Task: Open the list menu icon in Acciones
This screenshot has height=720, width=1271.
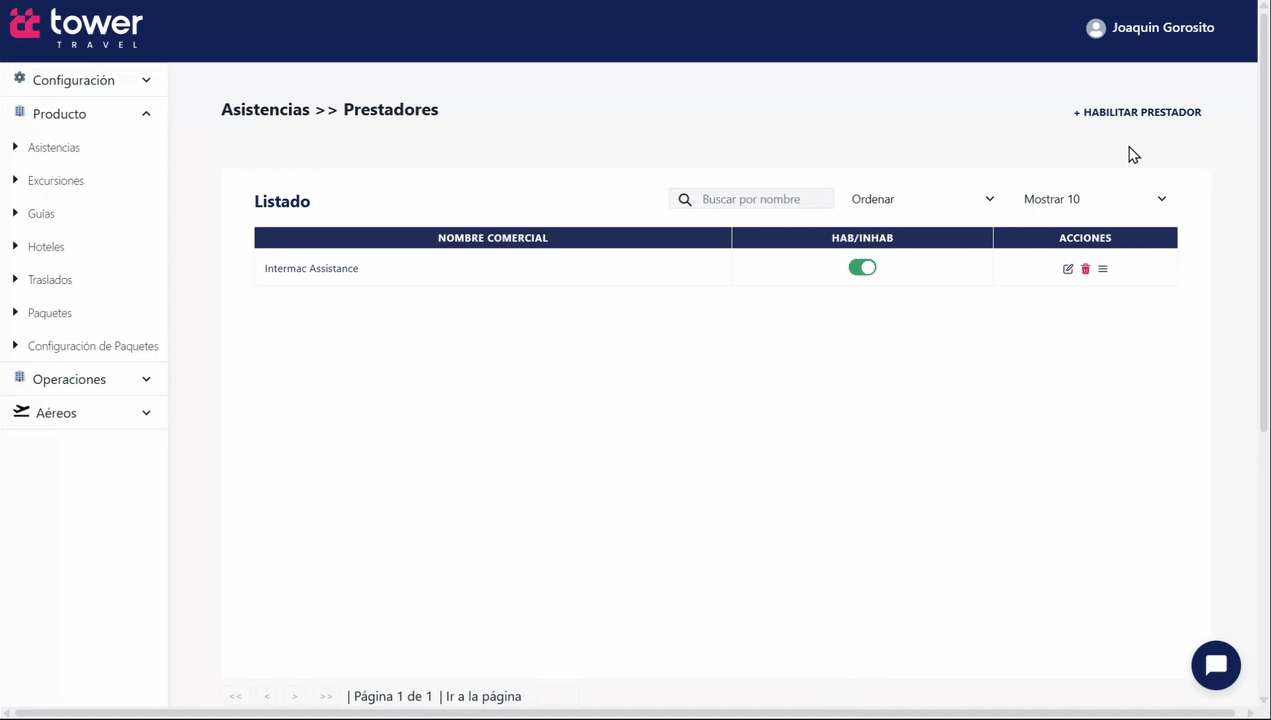Action: click(x=1103, y=269)
